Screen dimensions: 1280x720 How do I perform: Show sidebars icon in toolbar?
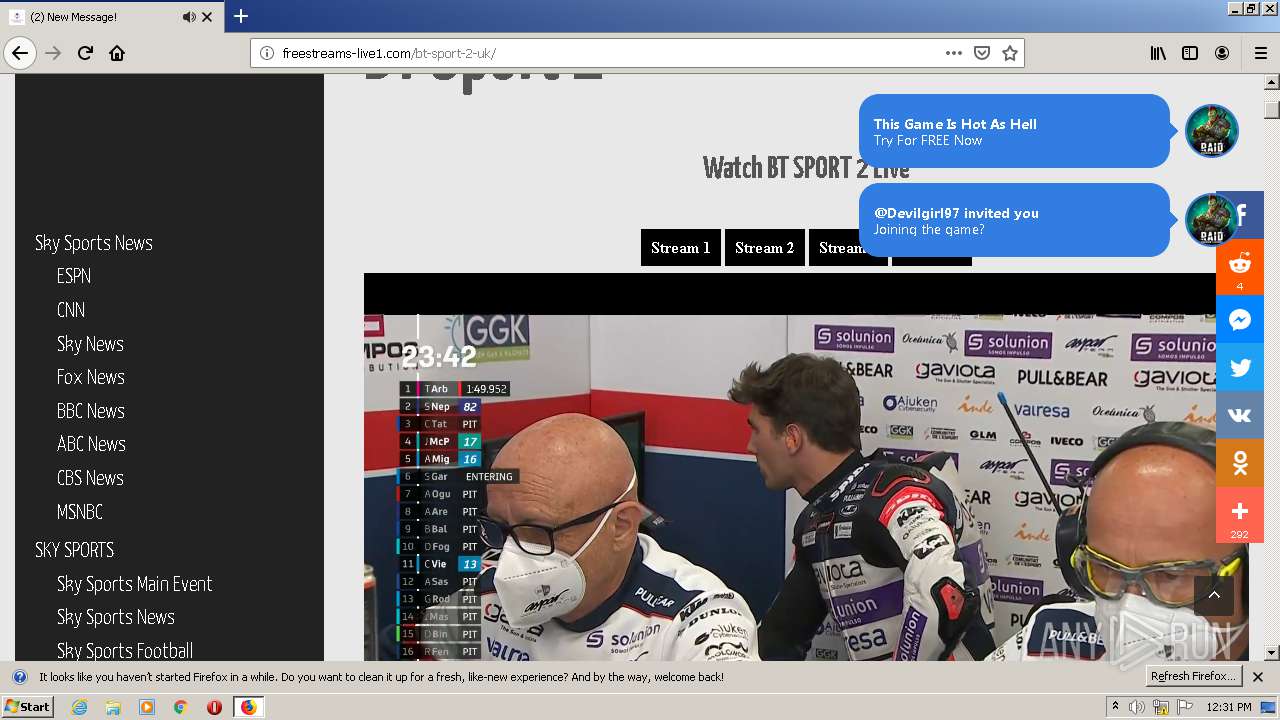point(1190,53)
